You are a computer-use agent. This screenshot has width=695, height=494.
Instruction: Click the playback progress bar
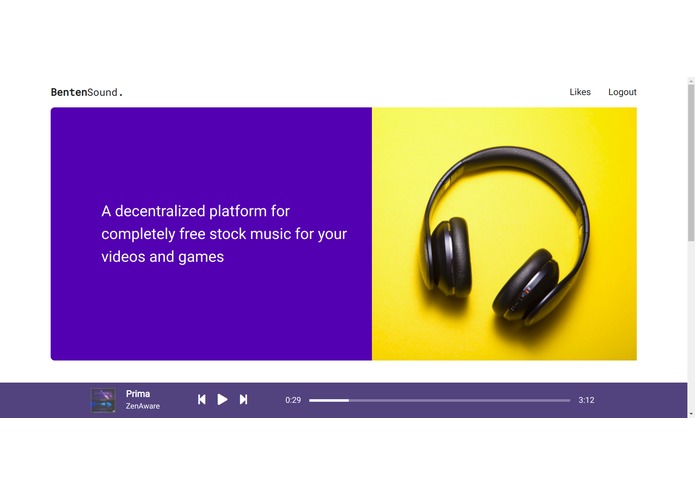click(x=439, y=400)
